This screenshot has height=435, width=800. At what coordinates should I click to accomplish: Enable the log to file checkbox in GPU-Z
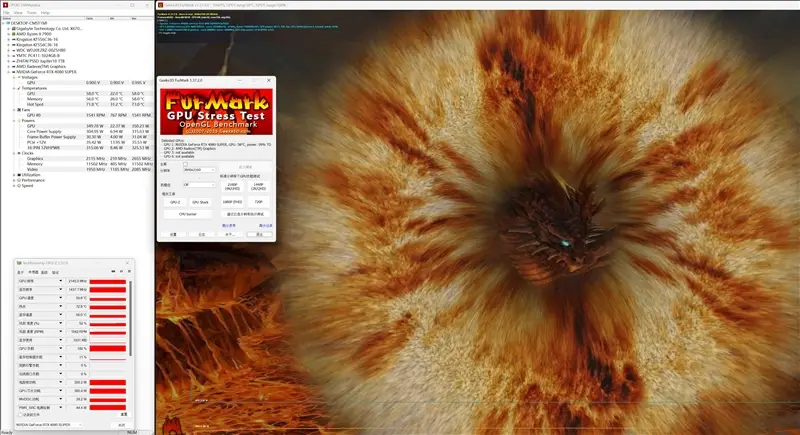pos(20,415)
